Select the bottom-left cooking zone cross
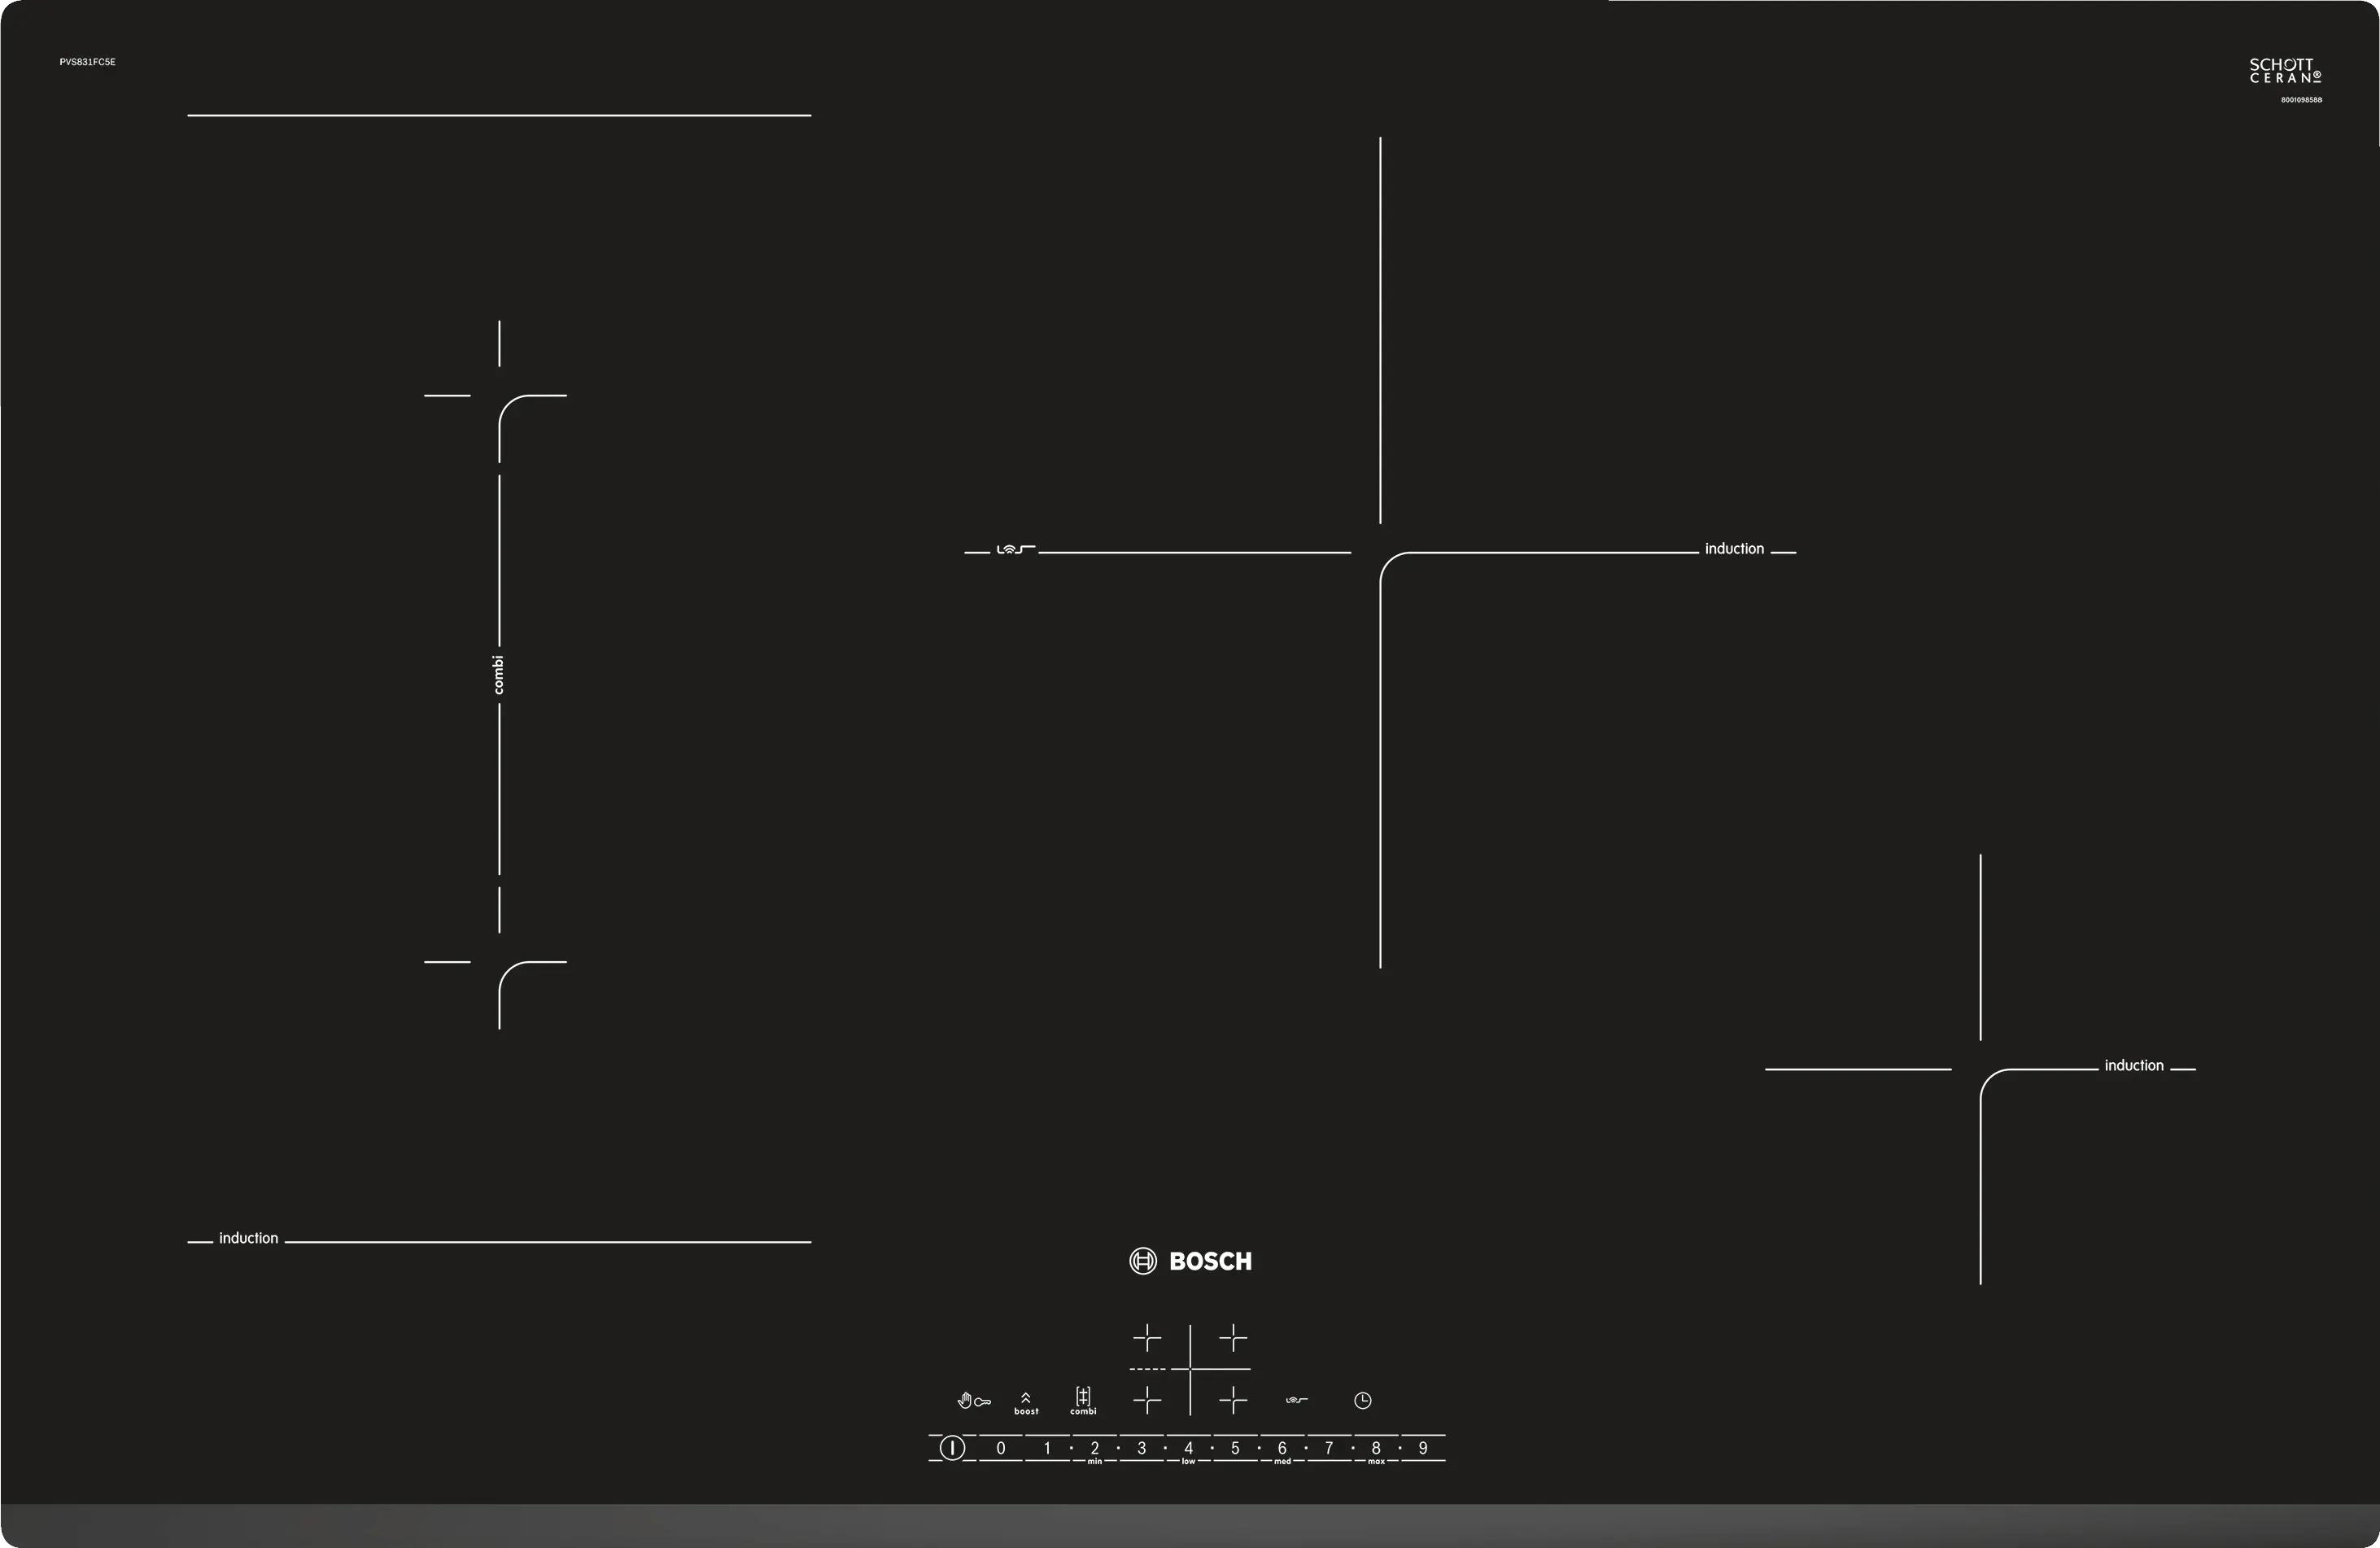The width and height of the screenshot is (2380, 1548). 1147,1400
